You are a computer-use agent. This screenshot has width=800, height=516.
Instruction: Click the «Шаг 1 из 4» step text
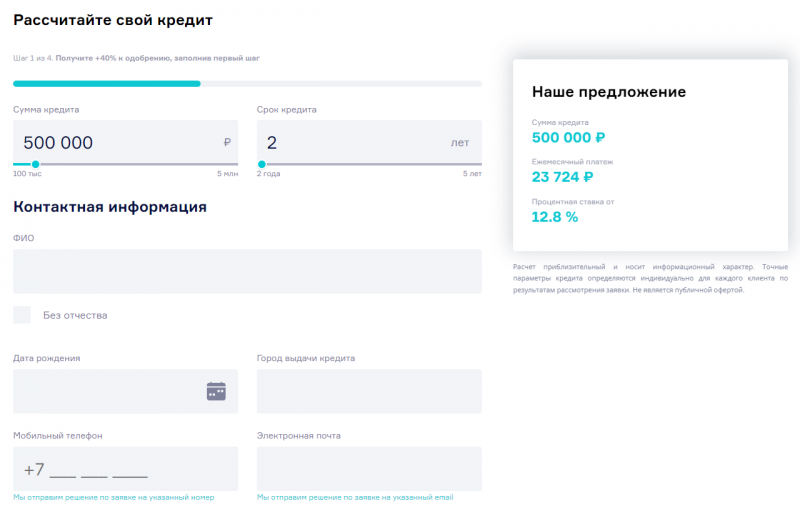click(x=33, y=58)
